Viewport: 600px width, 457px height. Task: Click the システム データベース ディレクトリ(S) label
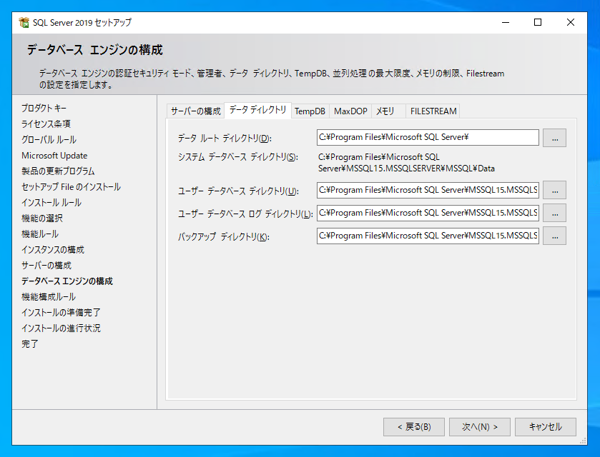(238, 157)
